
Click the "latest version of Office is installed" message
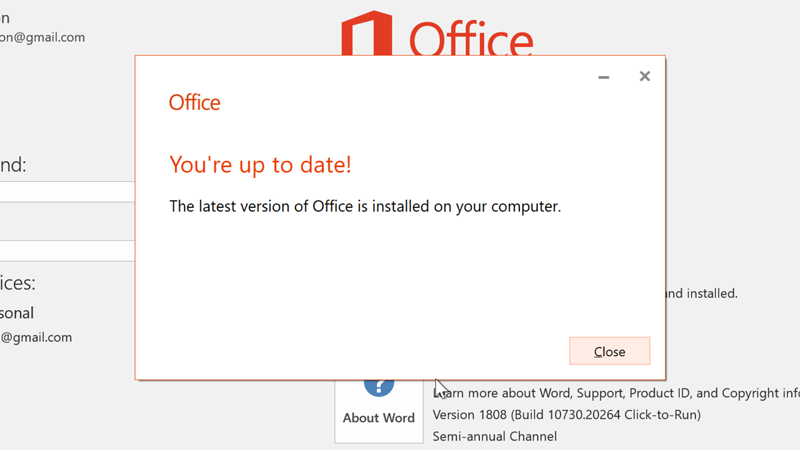click(x=365, y=206)
